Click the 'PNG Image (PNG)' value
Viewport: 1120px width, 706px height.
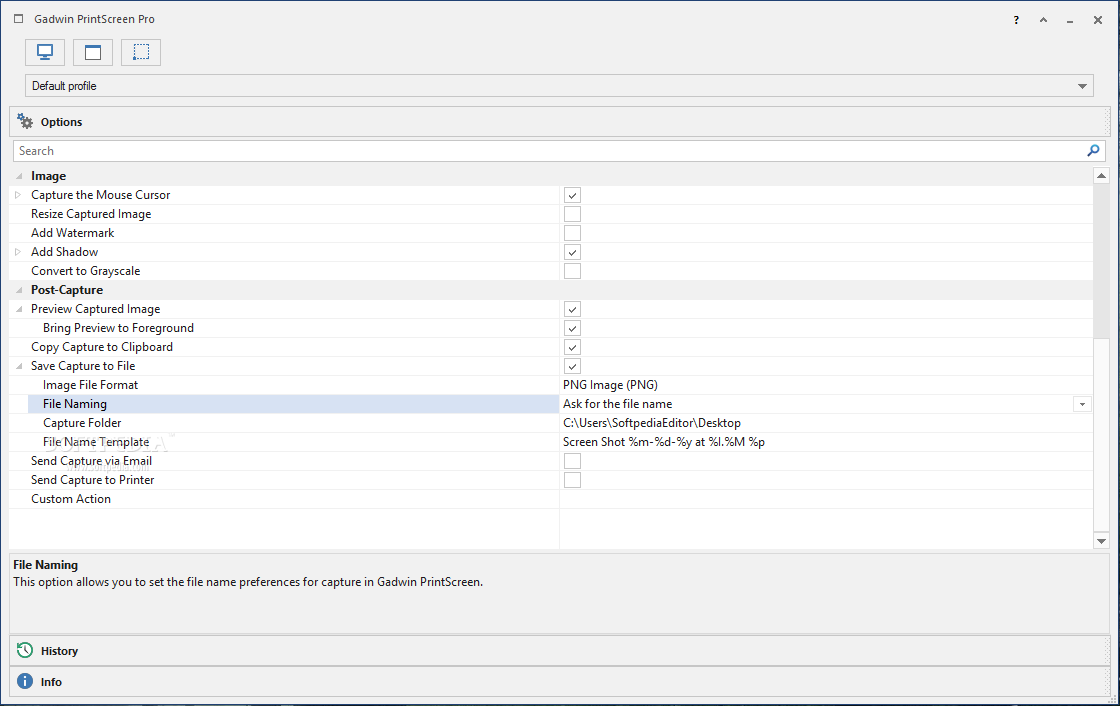pyautogui.click(x=610, y=384)
